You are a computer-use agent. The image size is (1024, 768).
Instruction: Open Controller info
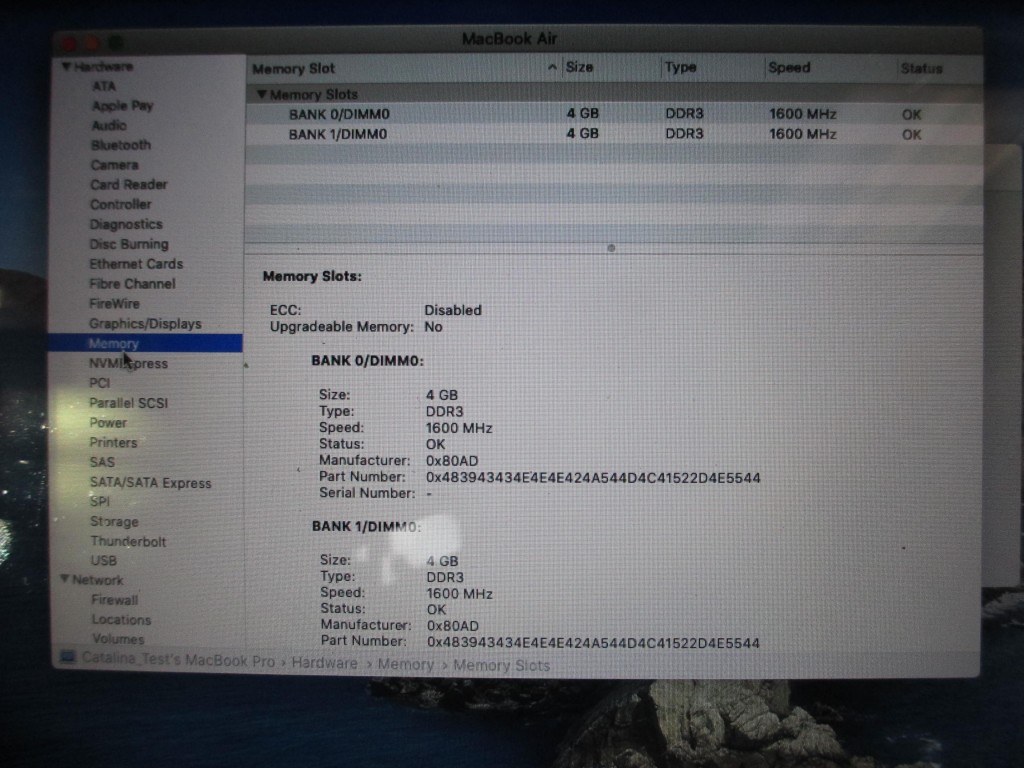[x=121, y=204]
